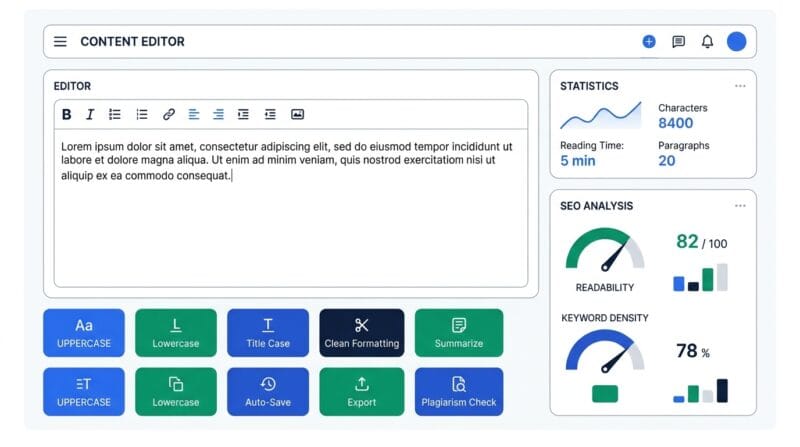
Task: Insert a numbered list
Action: [x=142, y=114]
